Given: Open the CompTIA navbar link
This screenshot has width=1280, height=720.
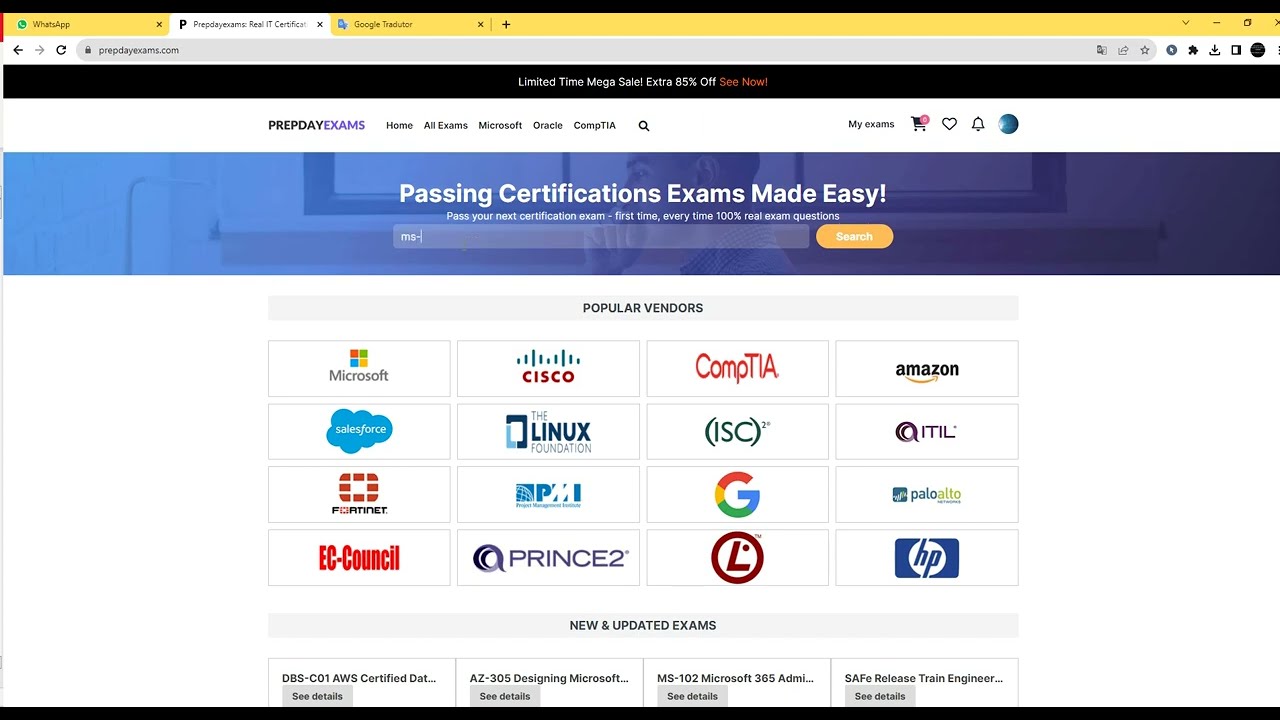Looking at the screenshot, I should 595,126.
